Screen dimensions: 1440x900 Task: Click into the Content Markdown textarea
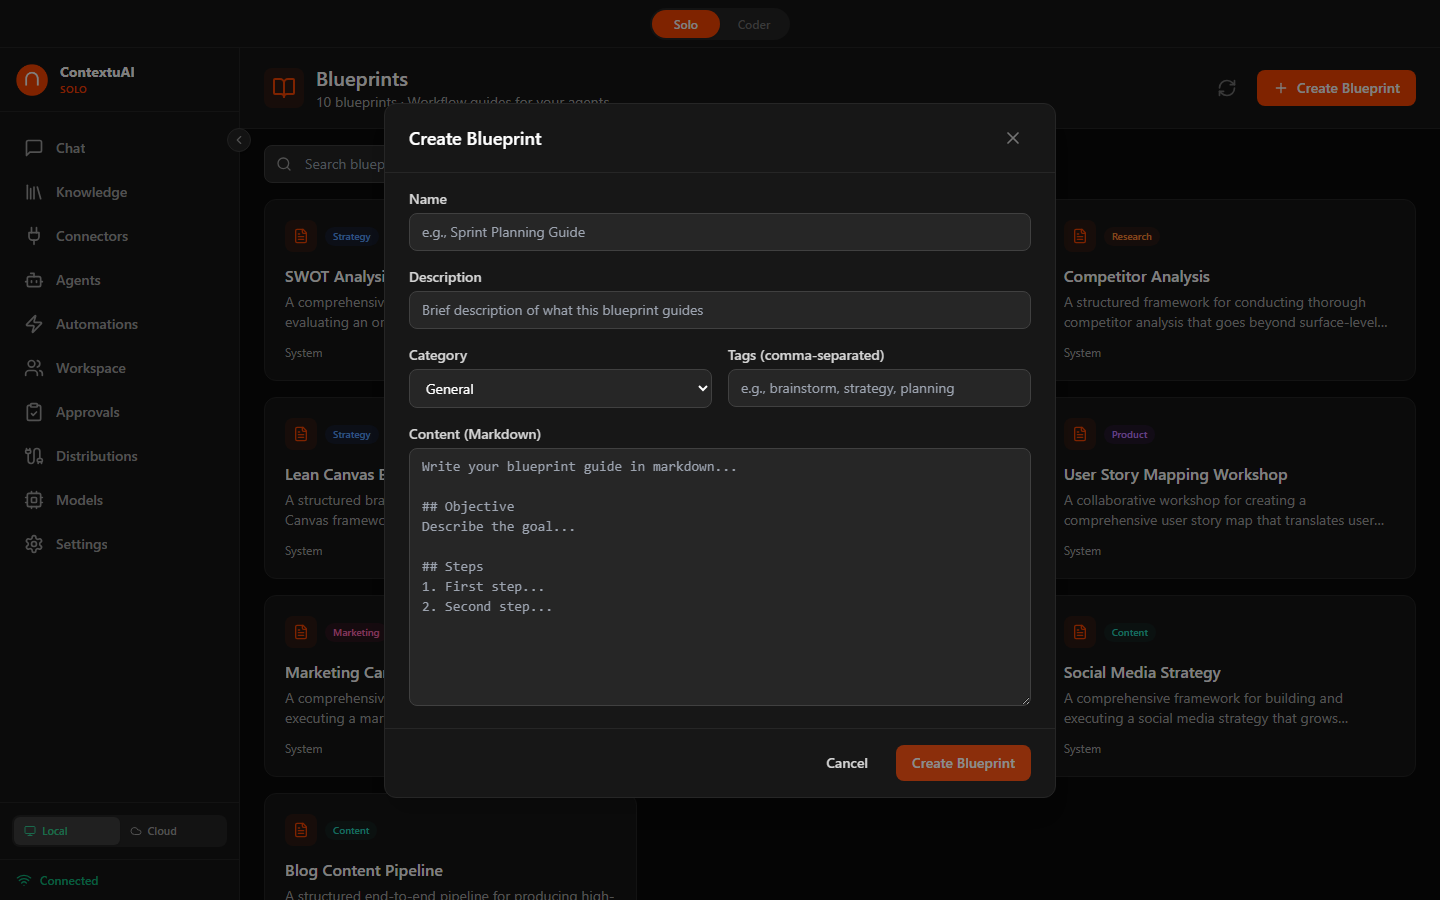click(x=720, y=577)
